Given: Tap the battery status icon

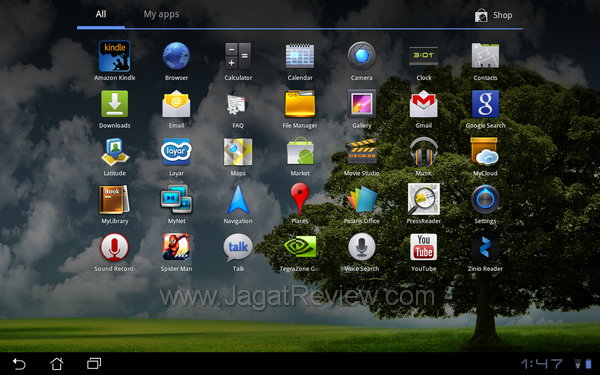Looking at the screenshot, I should click(588, 364).
